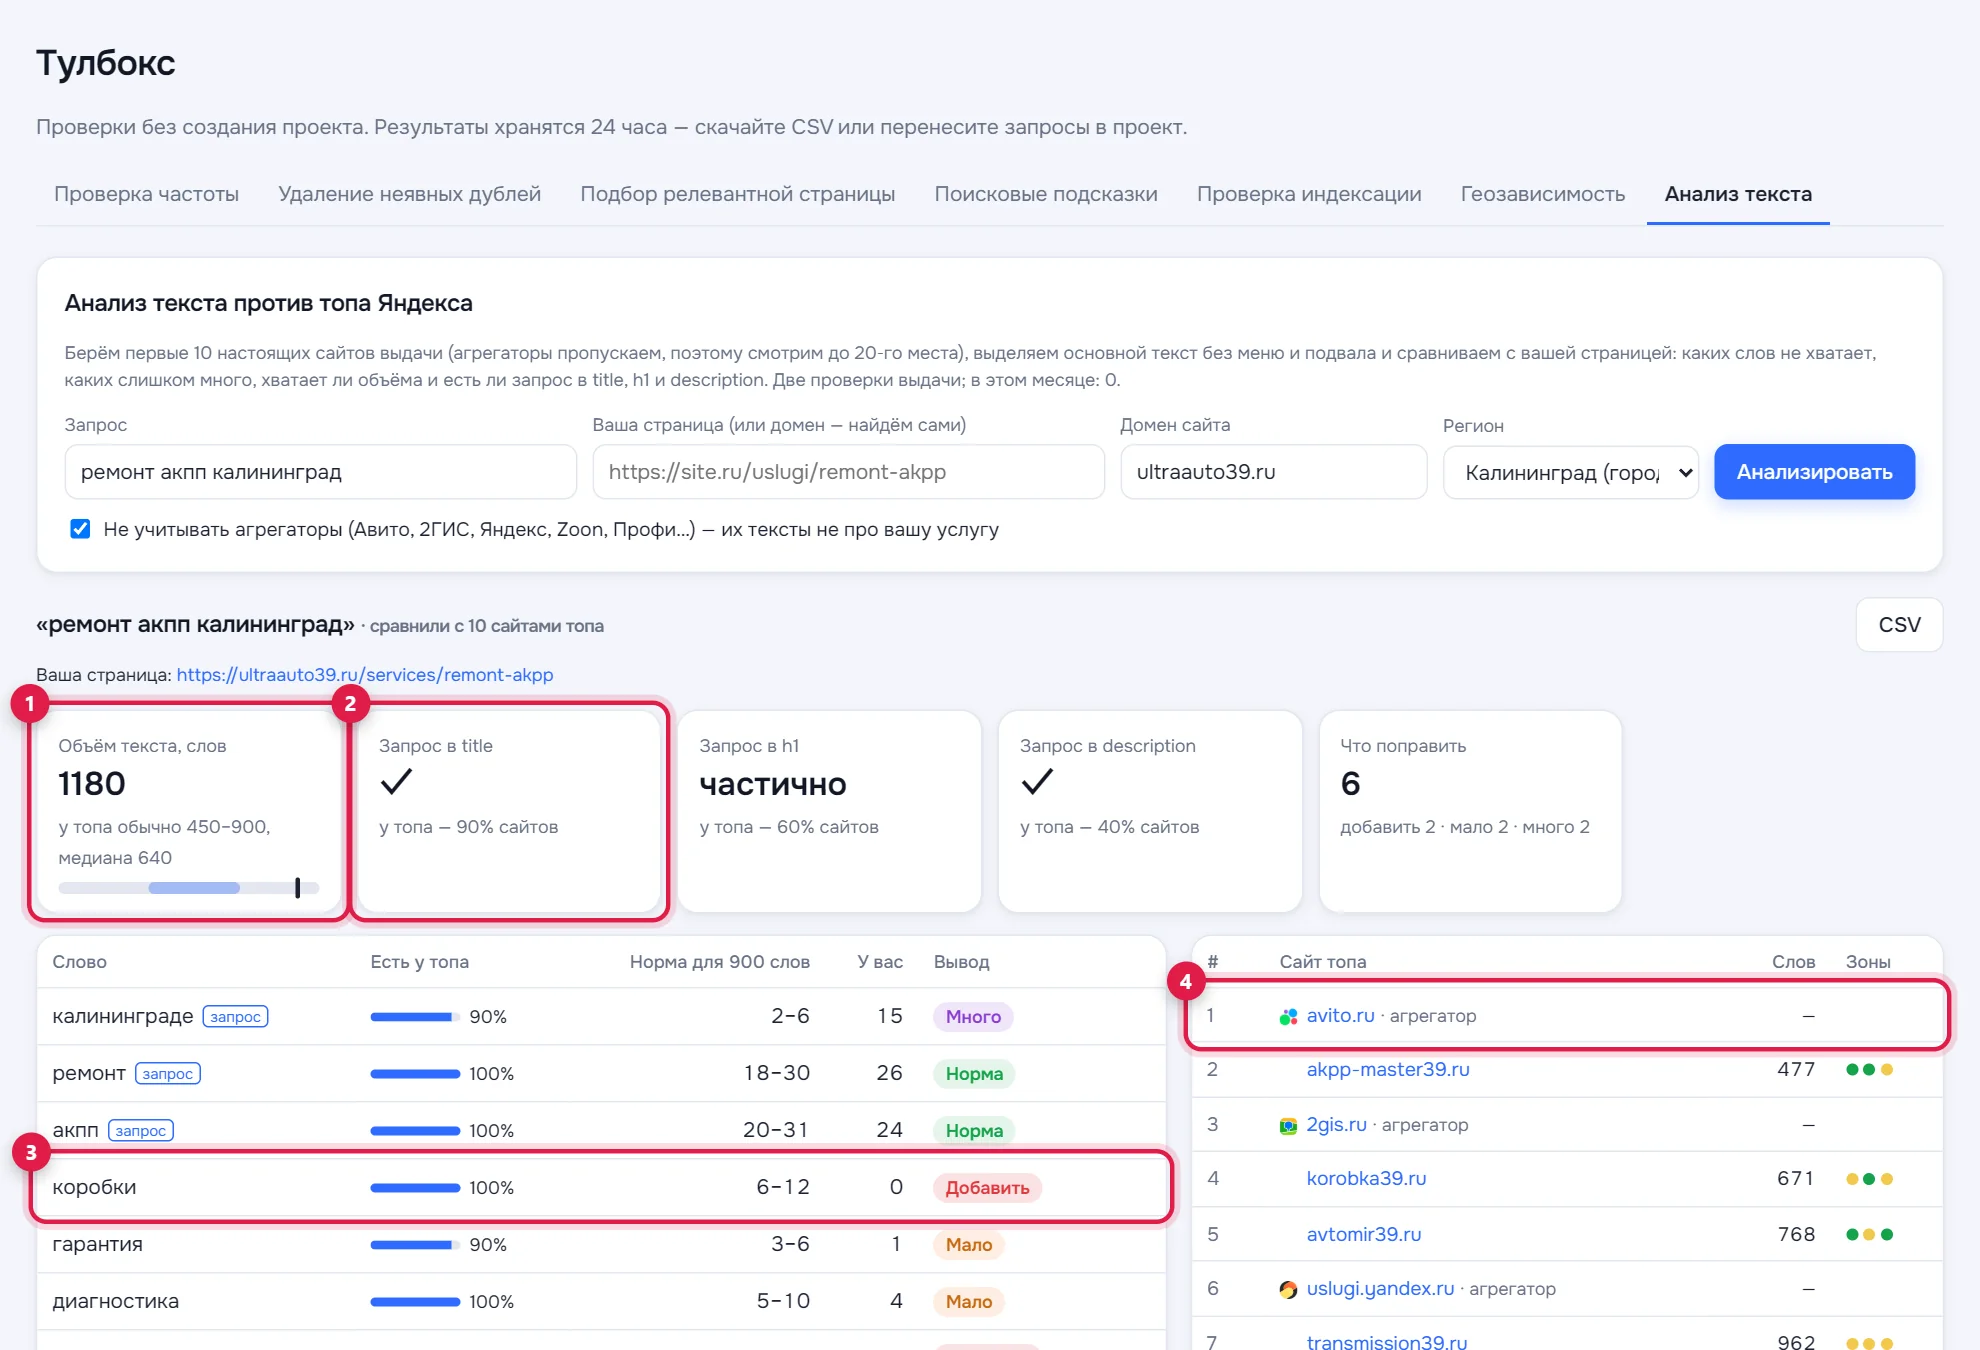The height and width of the screenshot is (1350, 1980).
Task: Focus the Домен сайта input field
Action: [x=1273, y=472]
